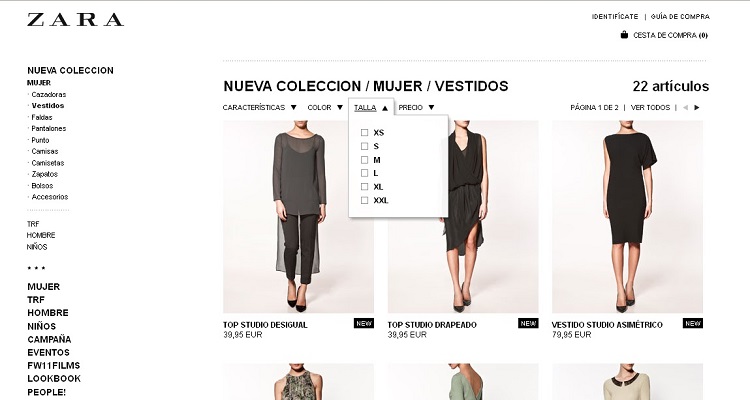The image size is (750, 400).
Task: Click the ZARA logo
Action: tap(76, 20)
